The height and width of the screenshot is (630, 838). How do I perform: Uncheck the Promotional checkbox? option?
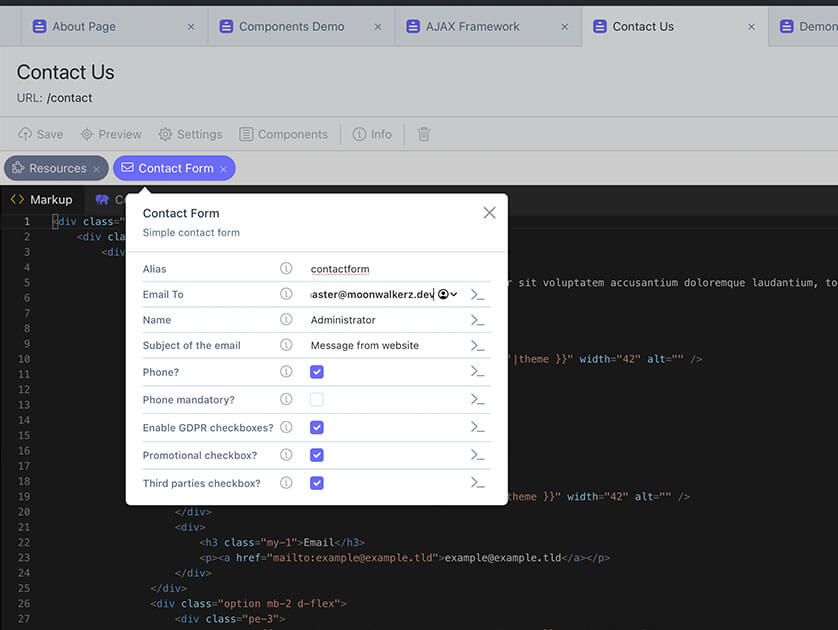coord(316,455)
